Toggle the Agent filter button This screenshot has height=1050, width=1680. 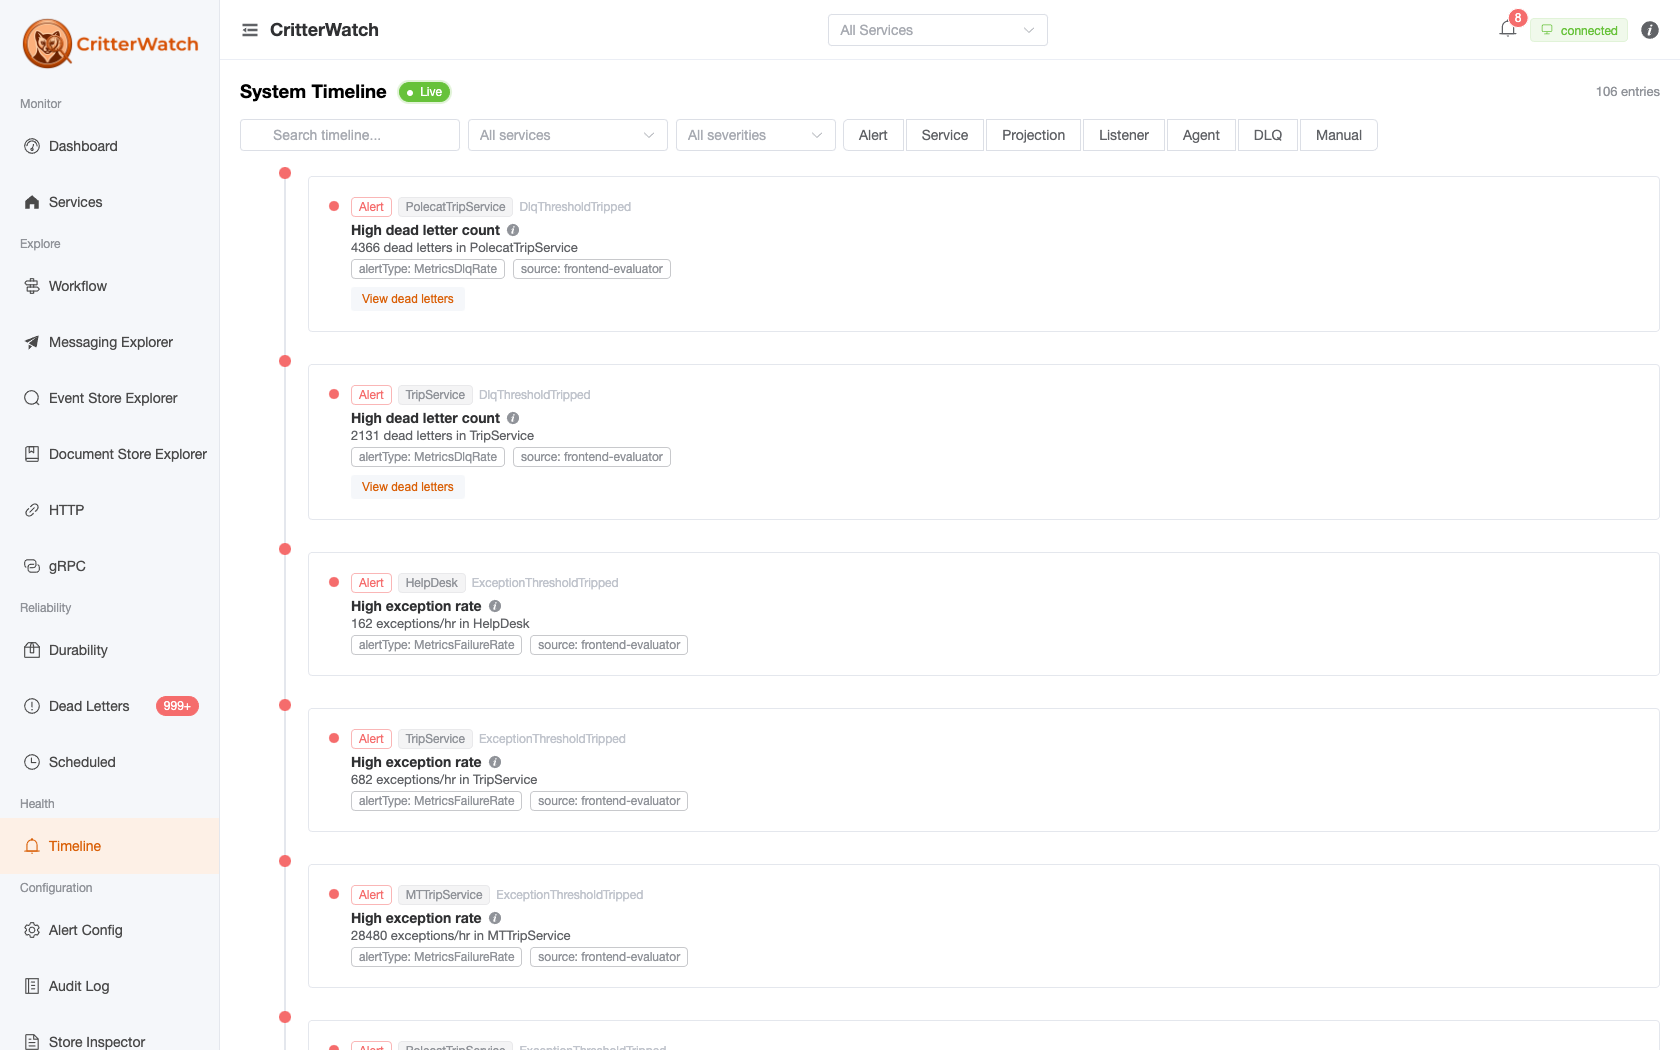coord(1201,135)
